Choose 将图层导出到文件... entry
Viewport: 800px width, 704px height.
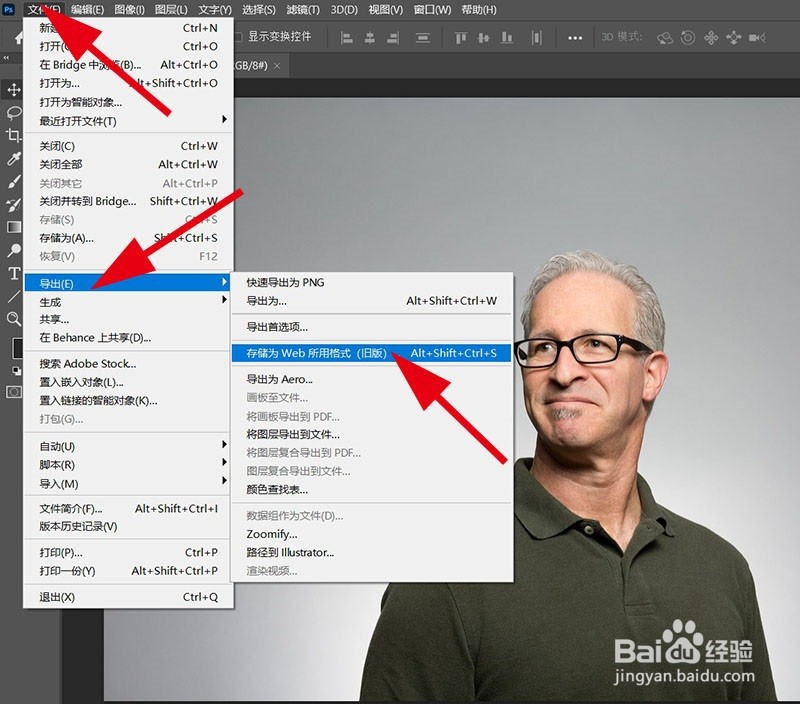click(x=371, y=435)
